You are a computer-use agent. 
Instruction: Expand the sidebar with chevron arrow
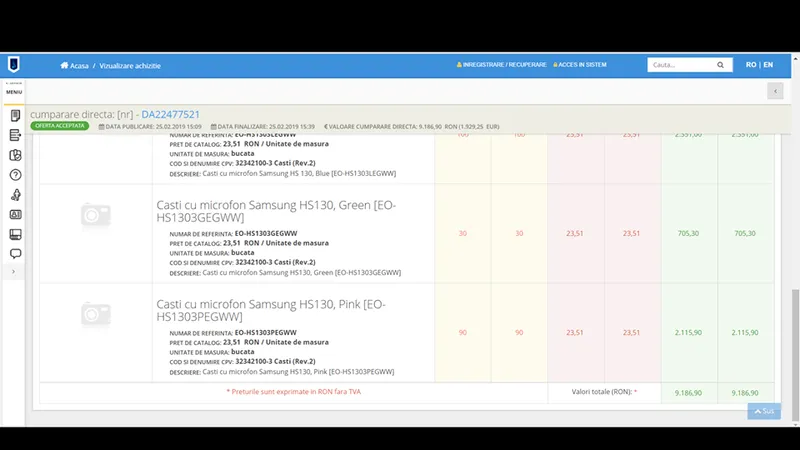click(14, 272)
